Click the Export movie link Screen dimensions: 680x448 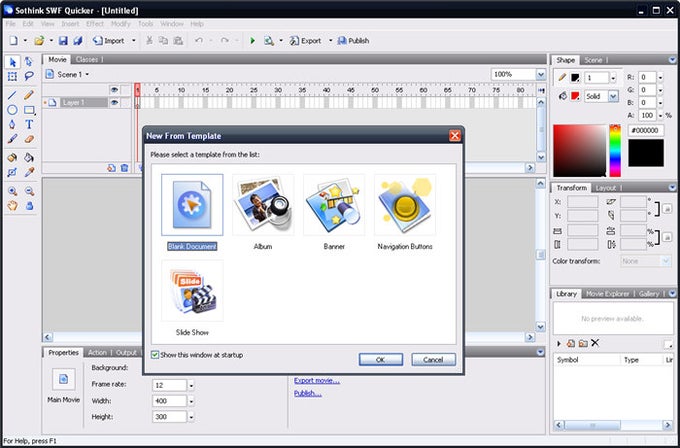point(317,380)
